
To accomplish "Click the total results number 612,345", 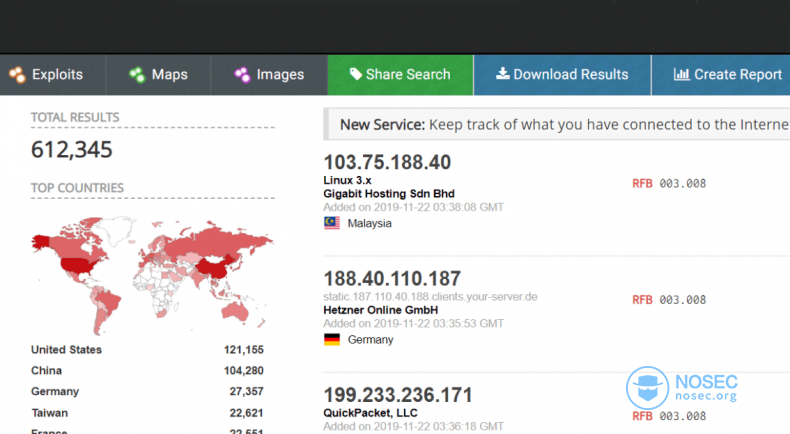I will coord(72,150).
